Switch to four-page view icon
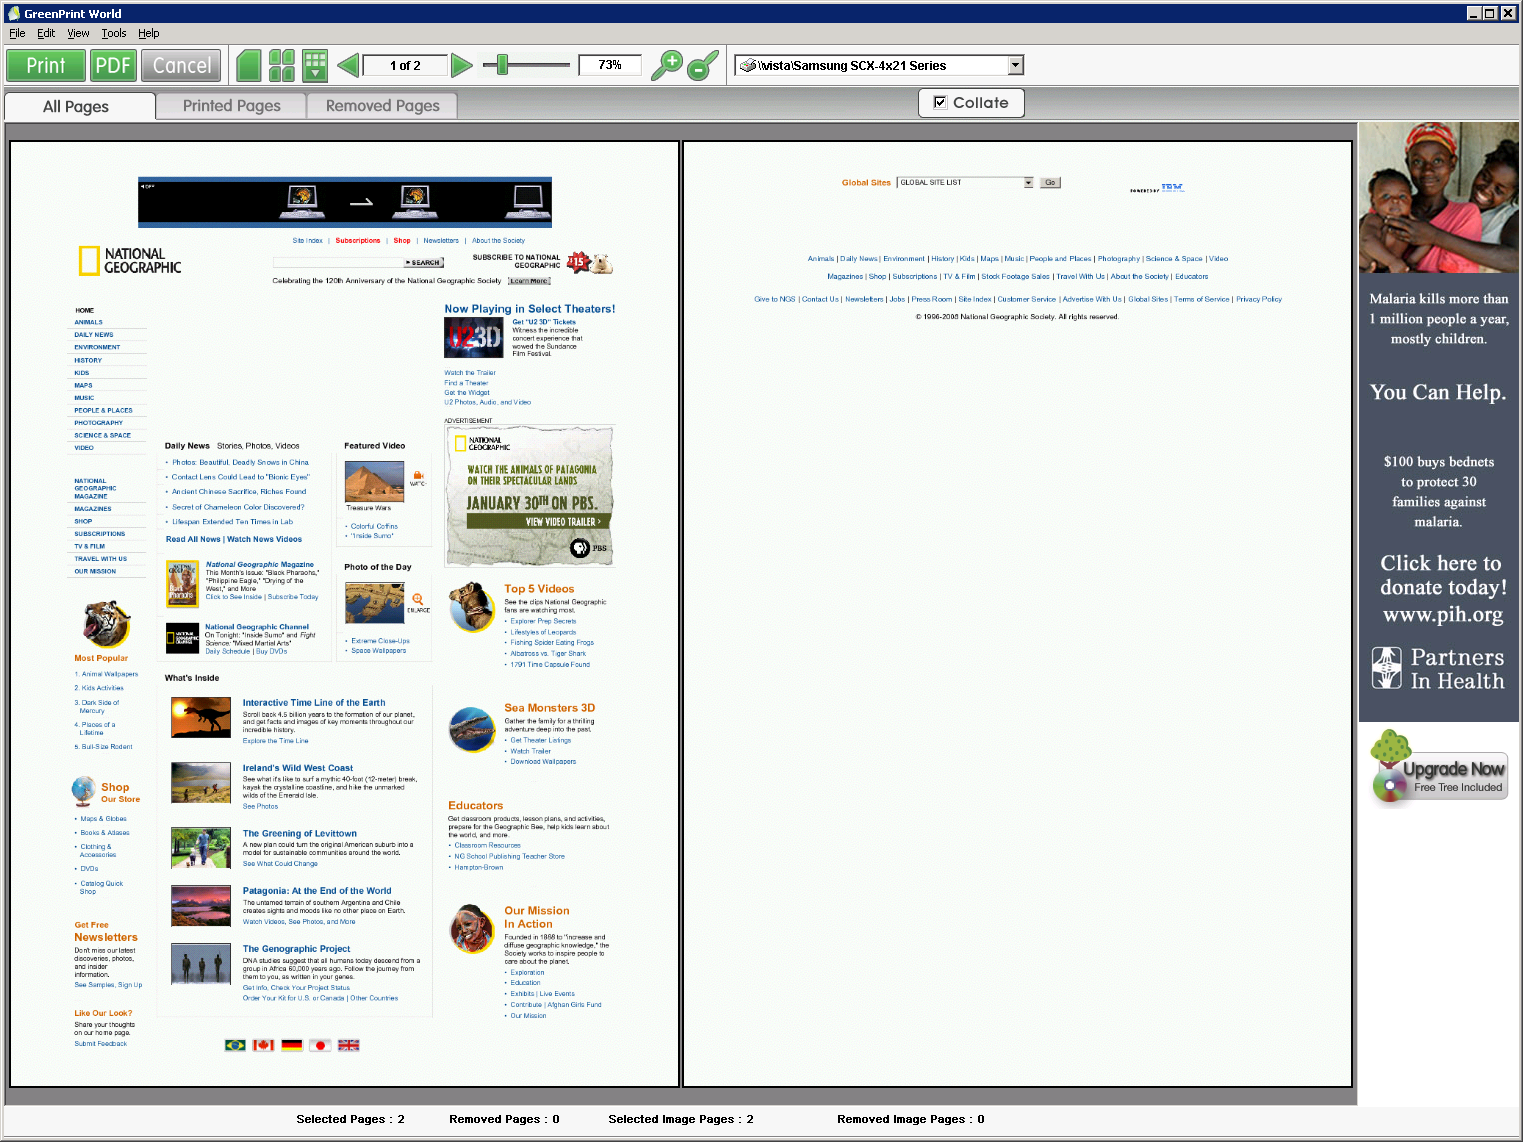Image resolution: width=1523 pixels, height=1142 pixels. pos(282,66)
